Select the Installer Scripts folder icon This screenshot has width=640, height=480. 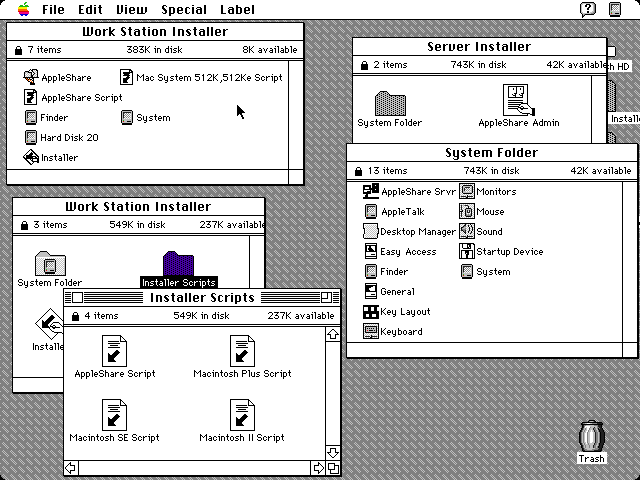click(x=178, y=265)
